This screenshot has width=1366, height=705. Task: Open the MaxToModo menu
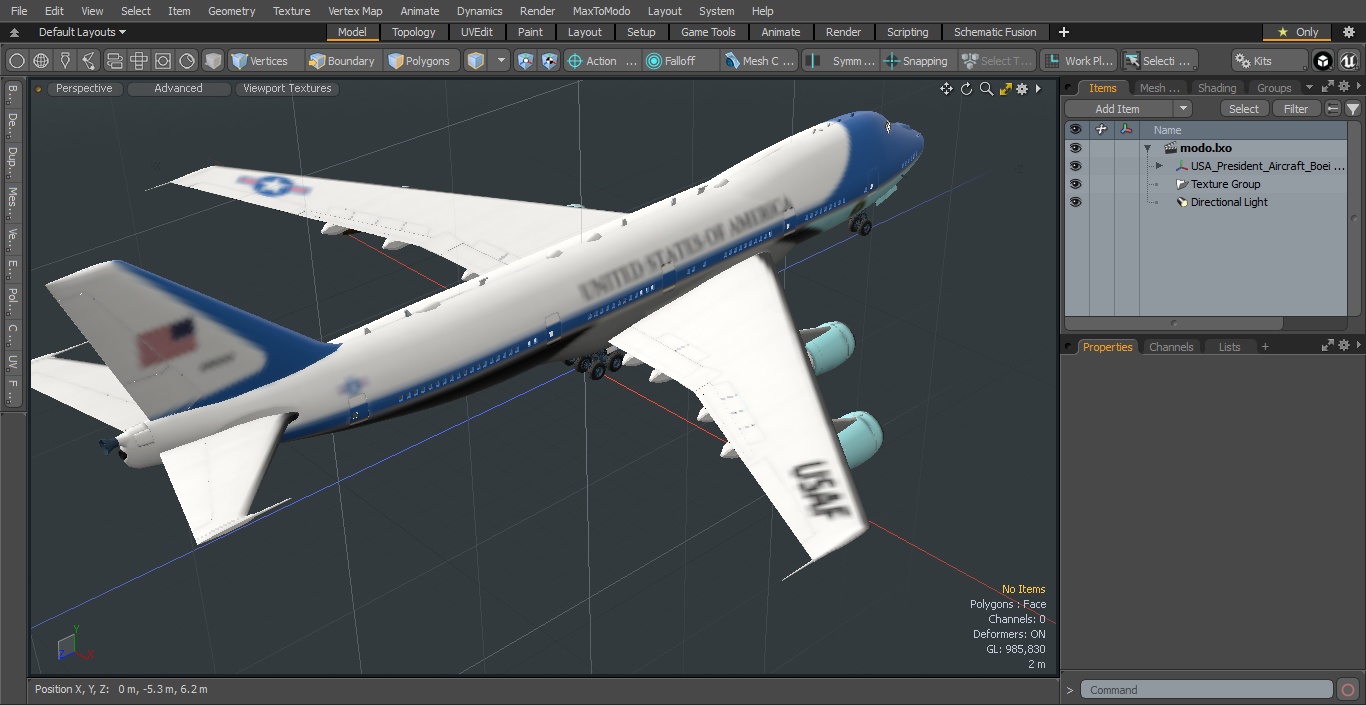601,11
